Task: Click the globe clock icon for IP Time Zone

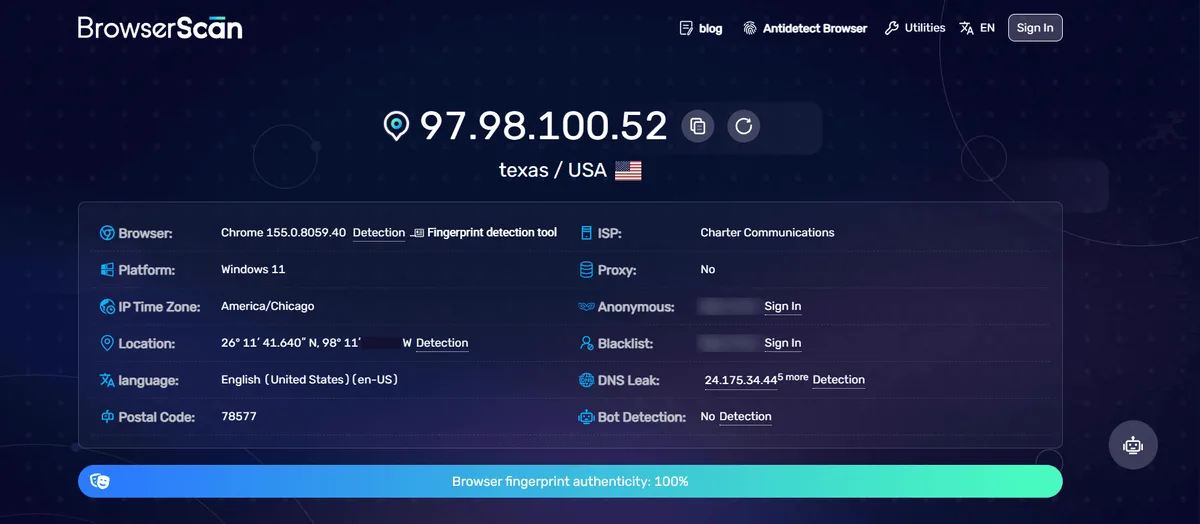Action: click(x=107, y=307)
